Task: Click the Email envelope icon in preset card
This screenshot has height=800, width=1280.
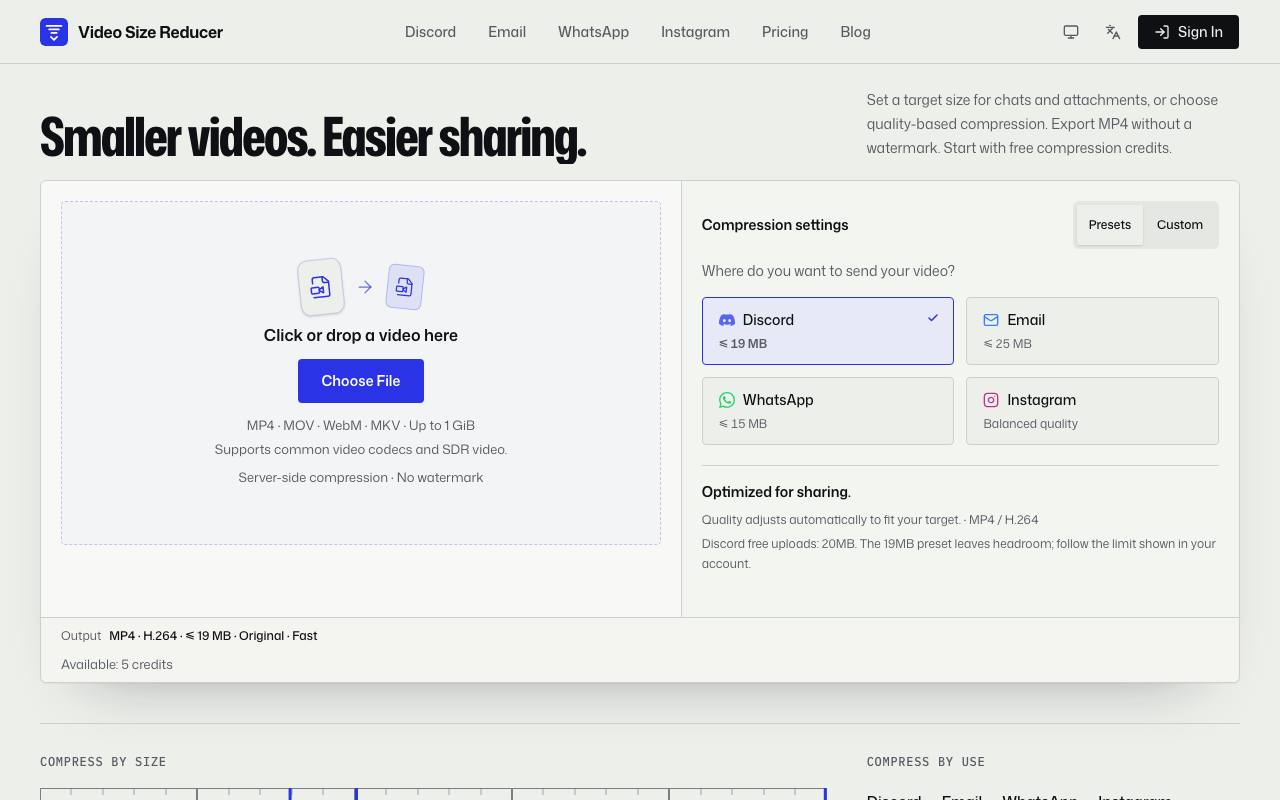Action: point(991,320)
